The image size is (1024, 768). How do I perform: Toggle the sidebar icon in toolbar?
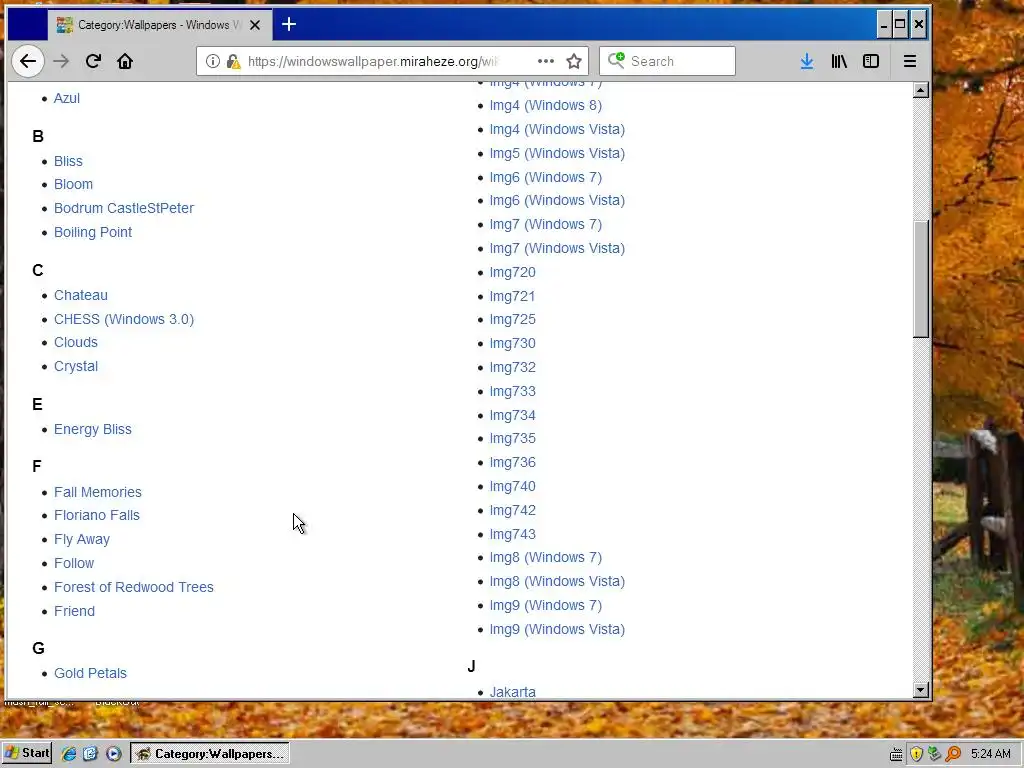coord(871,61)
